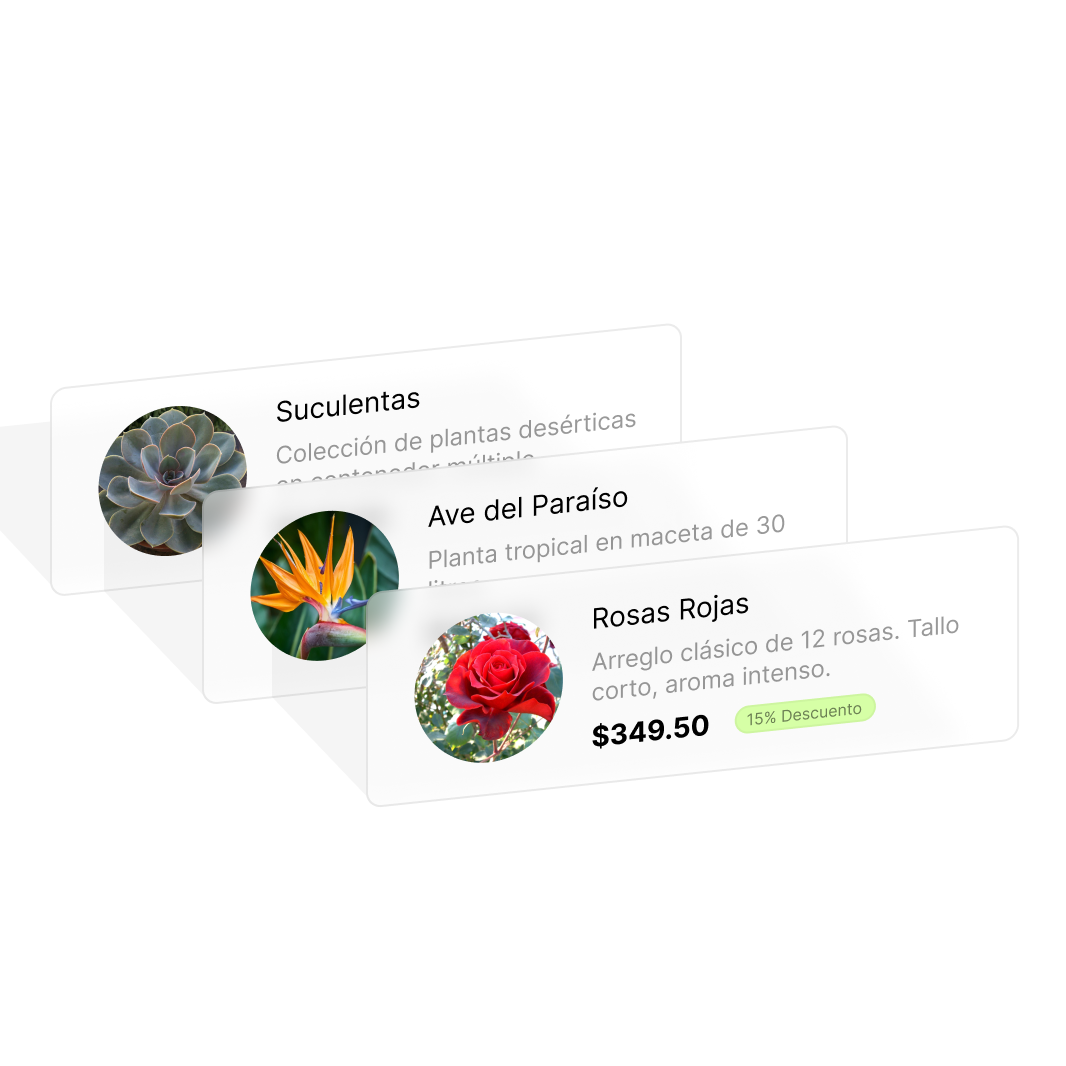Click "corto, aroma intenso." description line

(711, 681)
